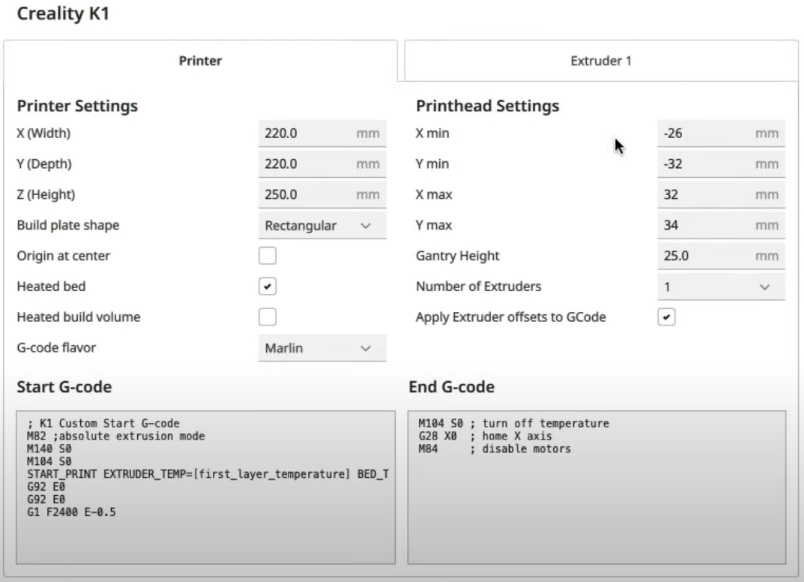
Task: Click the 'M82 ;absolute extrusion mode' line
Action: click(x=116, y=436)
